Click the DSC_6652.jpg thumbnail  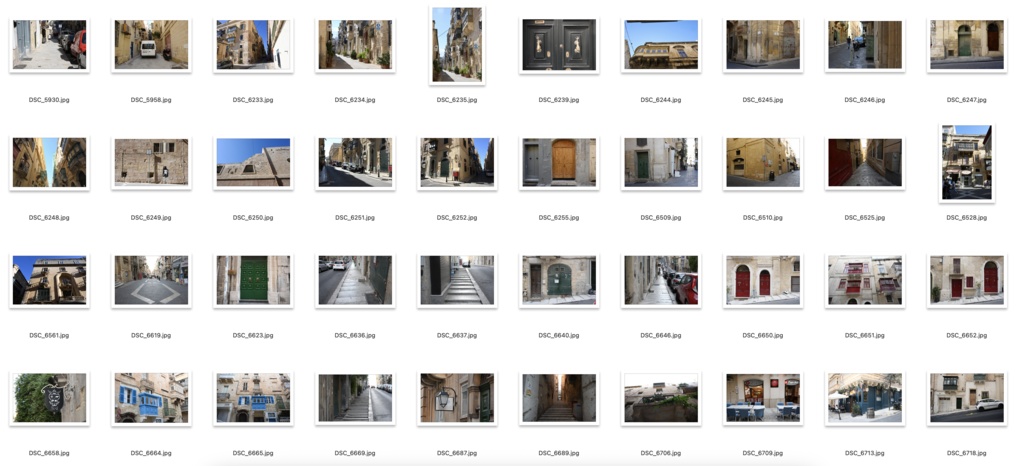[x=967, y=280]
